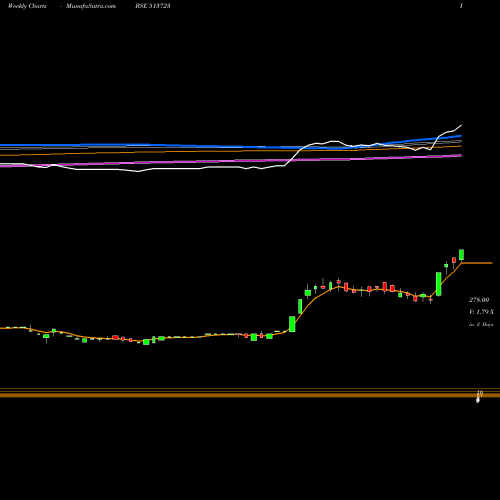Click the 'Weekly Charts' title text
This screenshot has width=500, height=500.
(27, 6)
